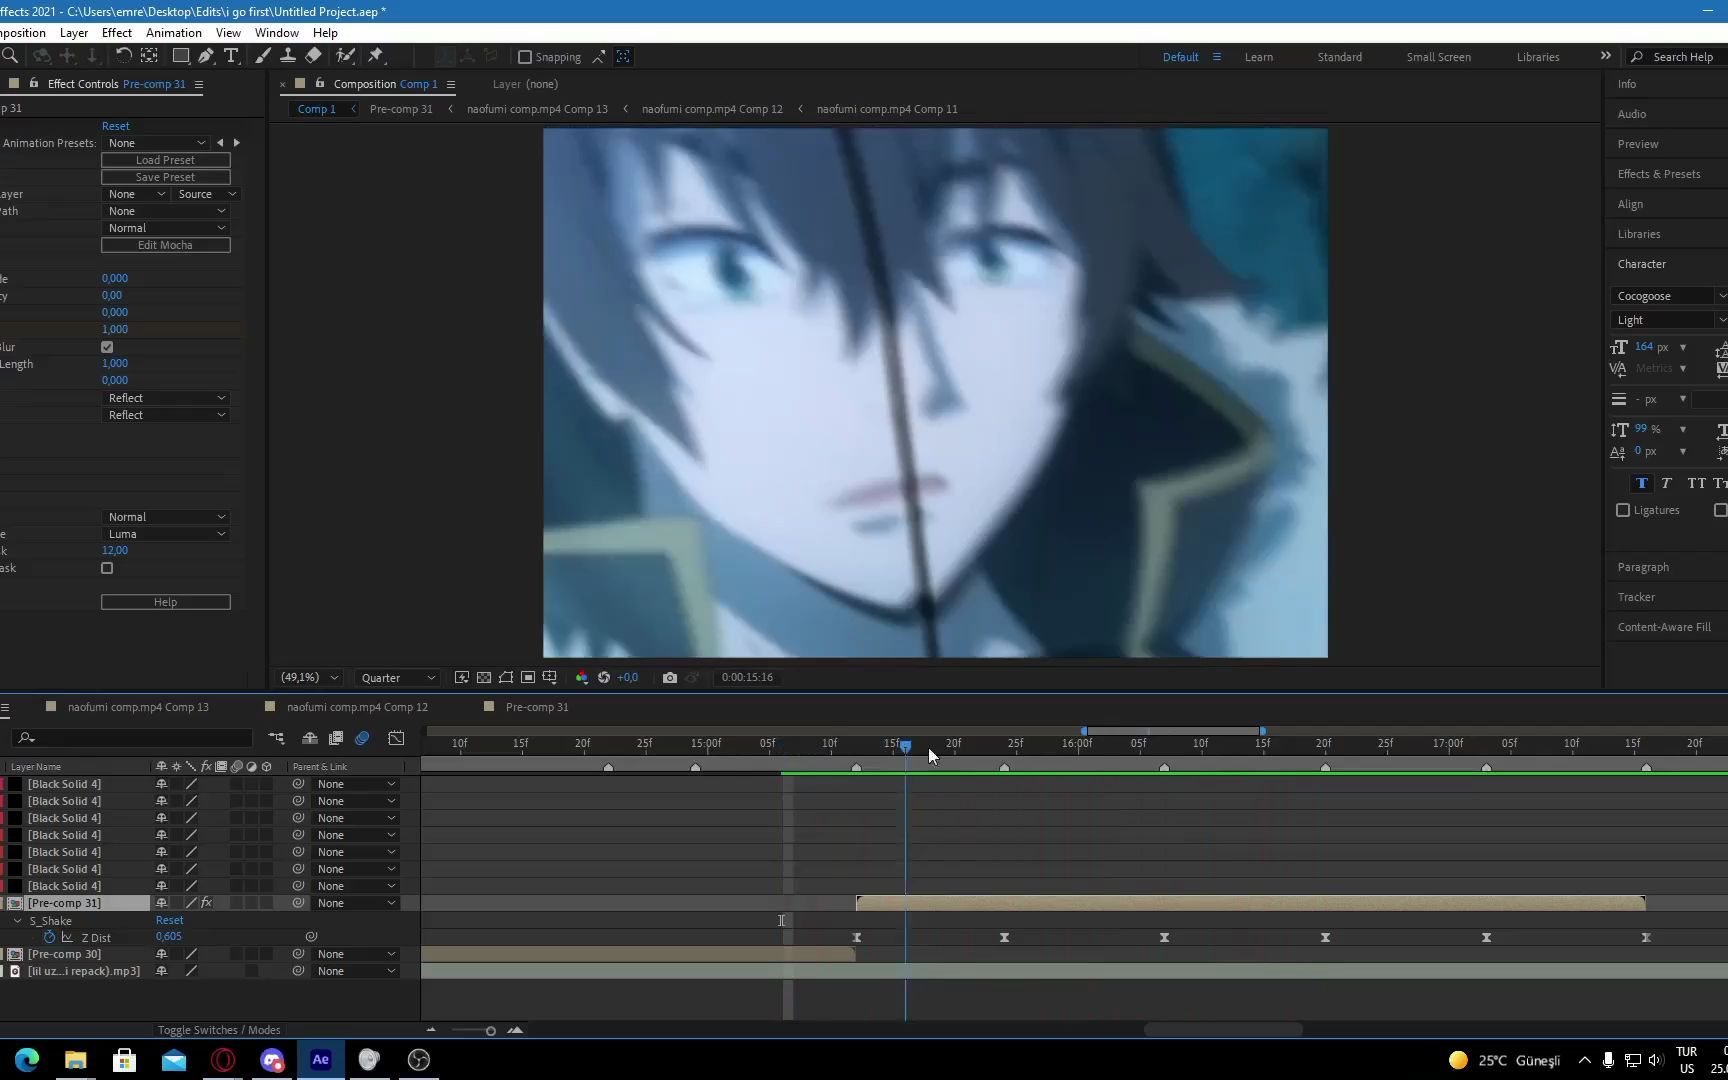Open the Parent & Link dropdown for Pre-comp 31
The width and height of the screenshot is (1728, 1080).
coord(355,902)
